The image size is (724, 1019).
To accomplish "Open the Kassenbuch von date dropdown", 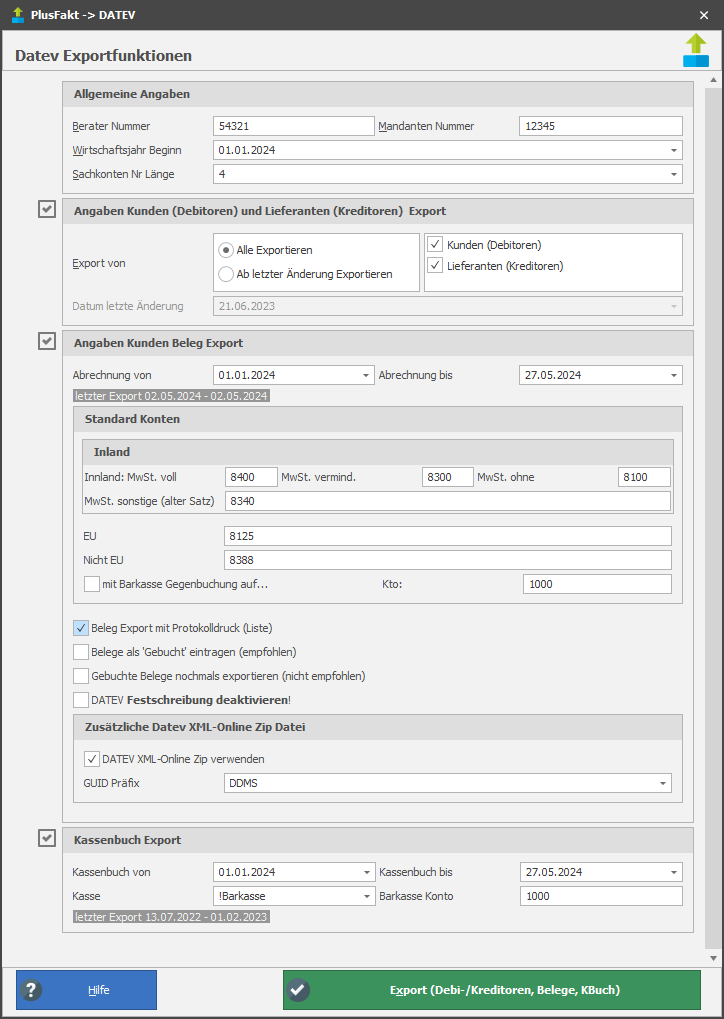I will [x=365, y=872].
